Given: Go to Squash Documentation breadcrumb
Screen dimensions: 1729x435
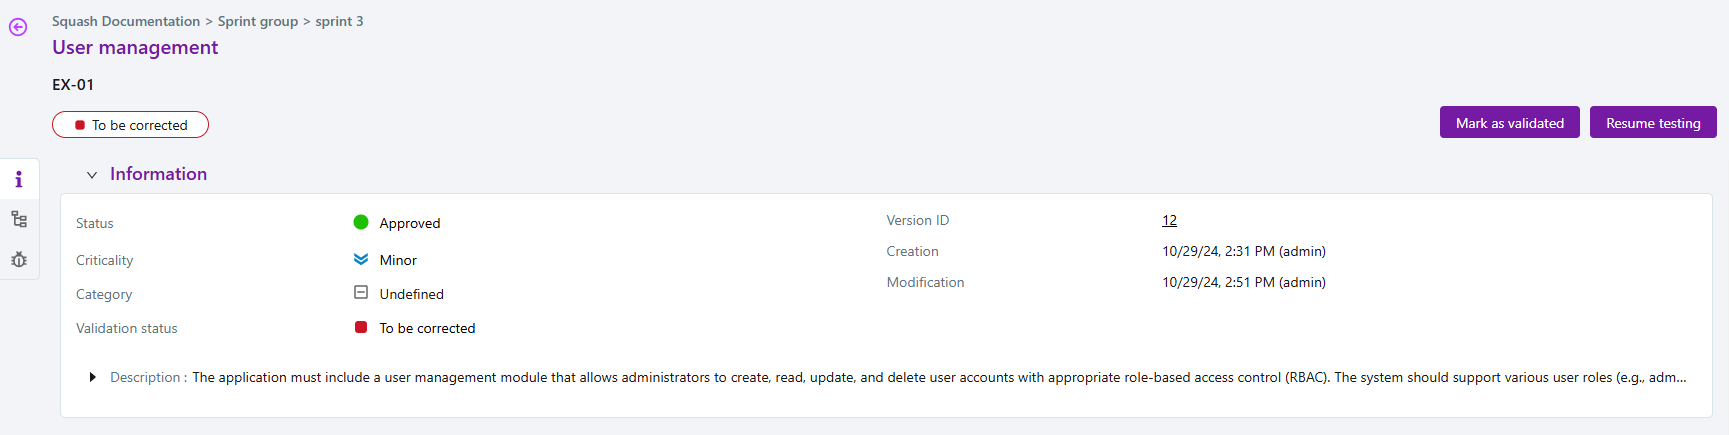Looking at the screenshot, I should tap(126, 21).
